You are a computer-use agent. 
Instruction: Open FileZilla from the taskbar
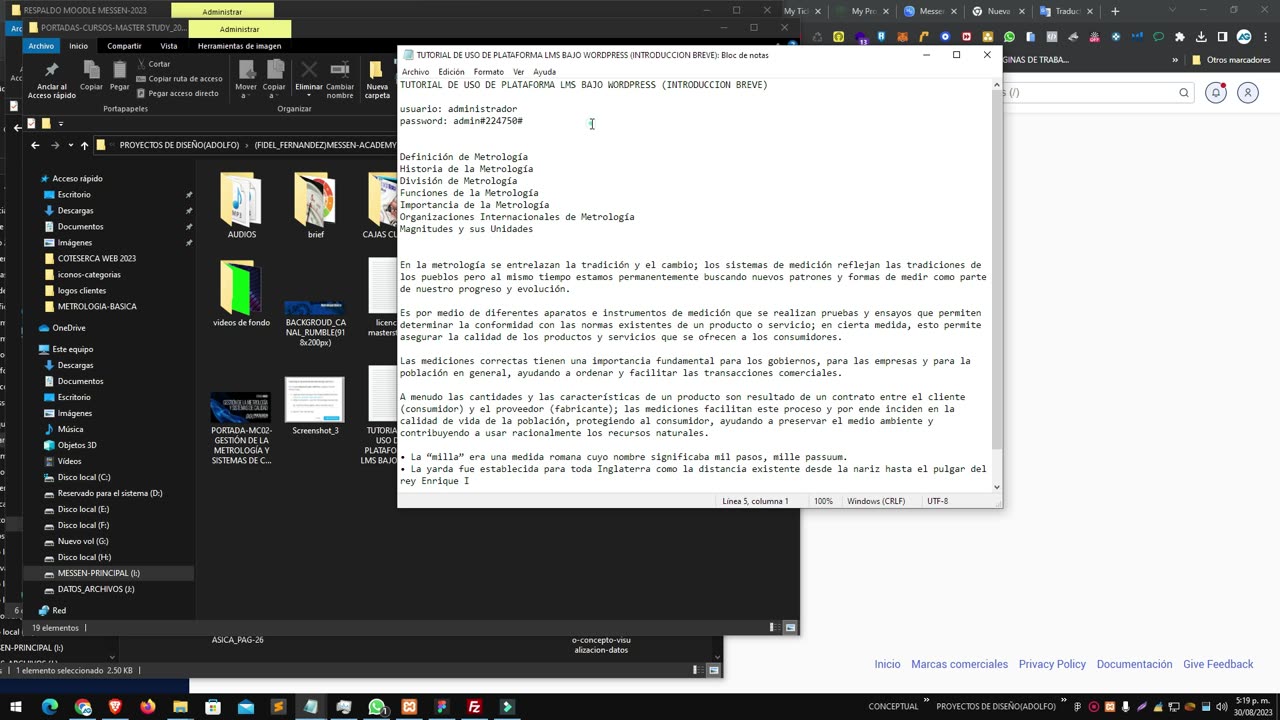[474, 707]
